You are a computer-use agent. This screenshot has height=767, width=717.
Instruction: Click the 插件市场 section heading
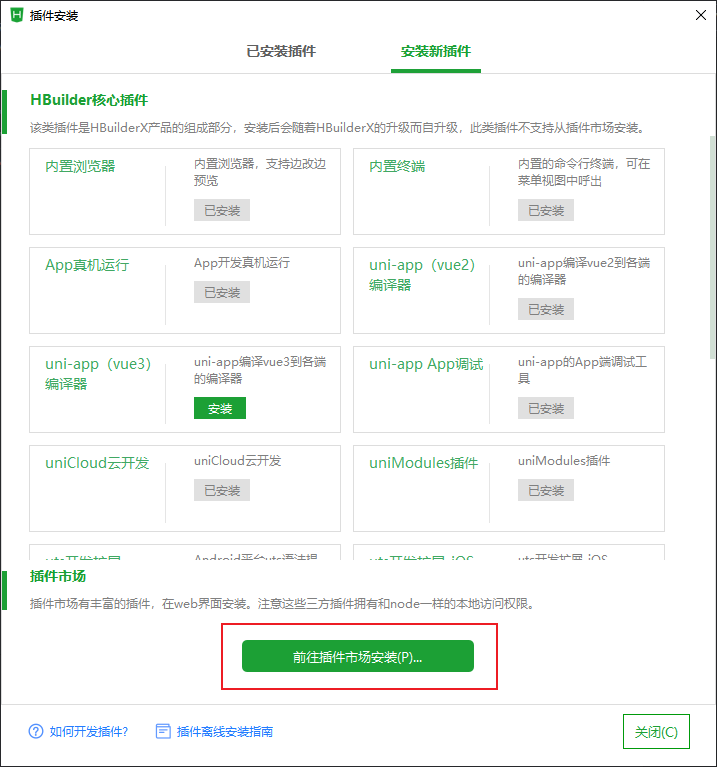pos(58,576)
